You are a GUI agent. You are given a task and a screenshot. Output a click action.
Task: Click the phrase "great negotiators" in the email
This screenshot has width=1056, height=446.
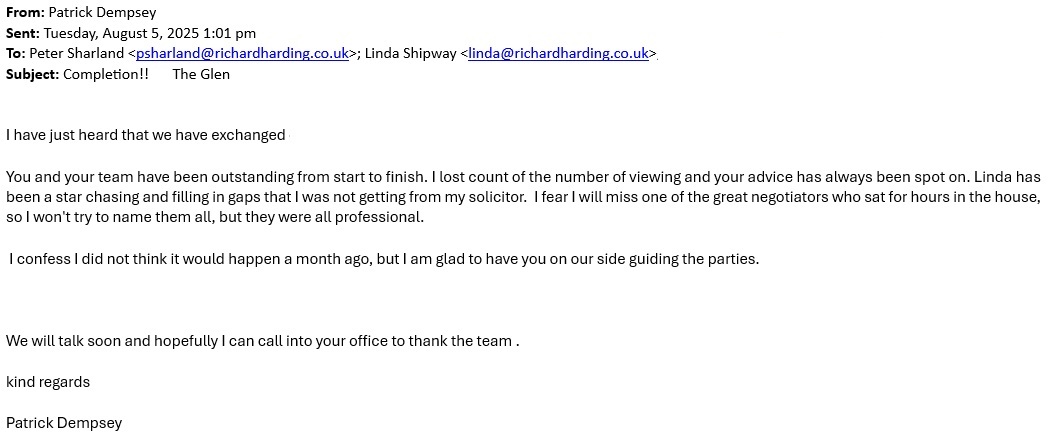pyautogui.click(x=746, y=197)
